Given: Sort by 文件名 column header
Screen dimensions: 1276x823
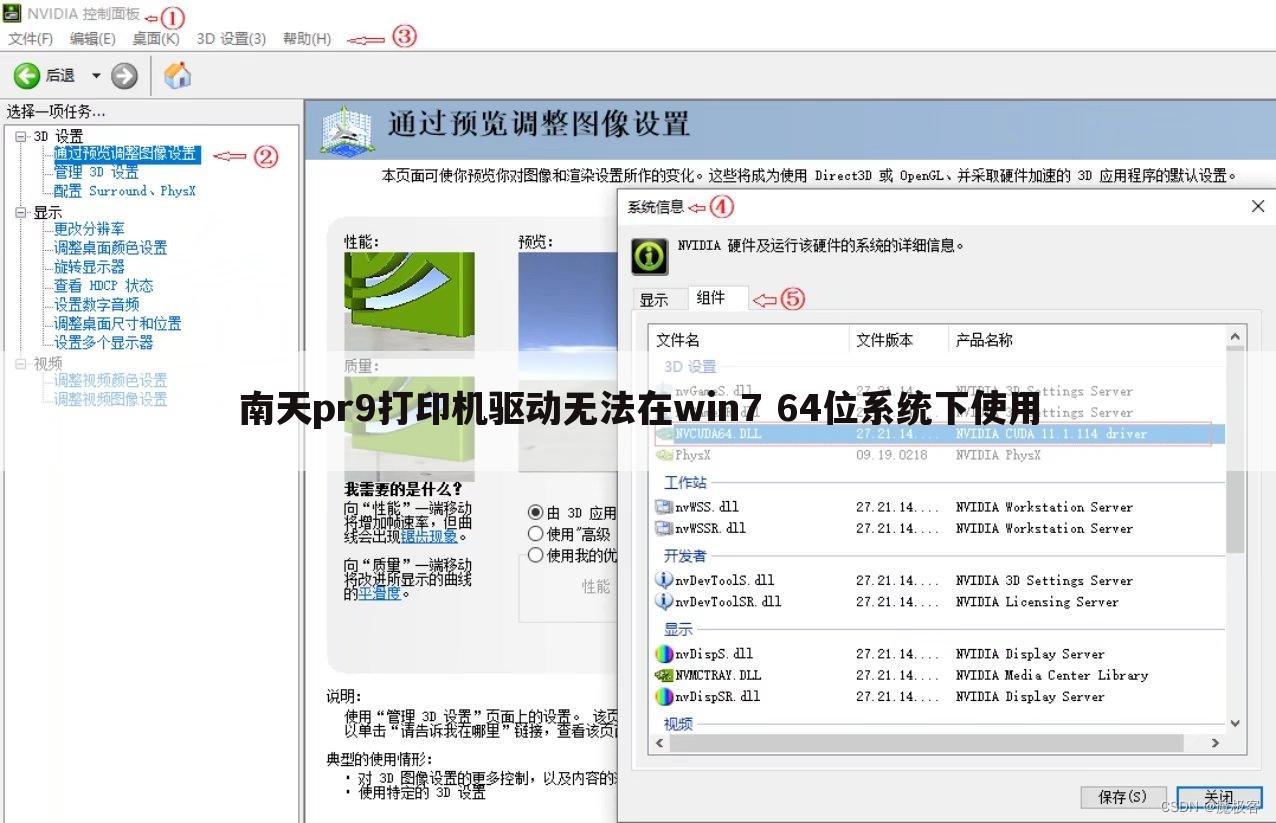Looking at the screenshot, I should pos(748,340).
